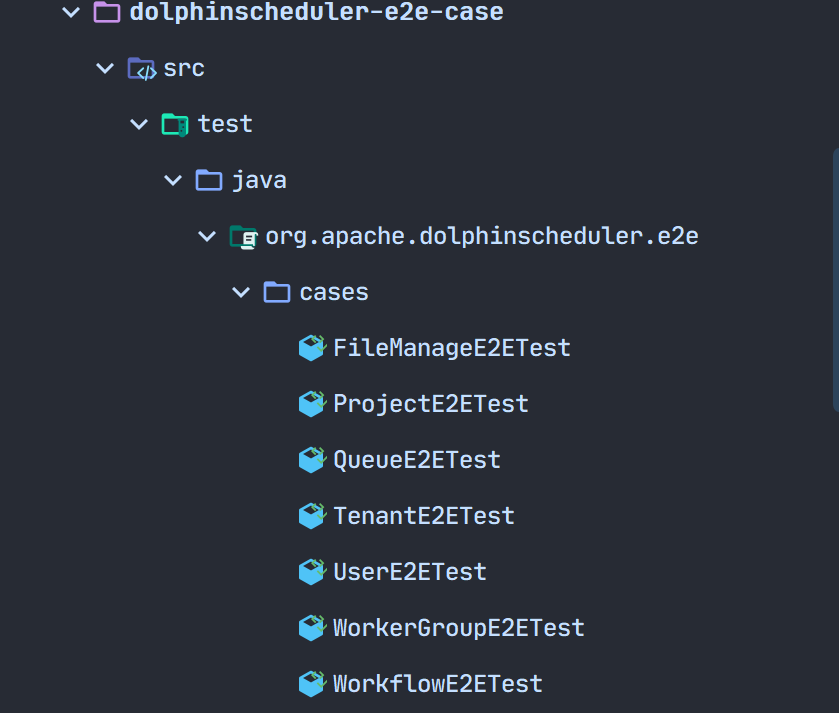
Task: Collapse the cases folder chevron
Action: 241,292
